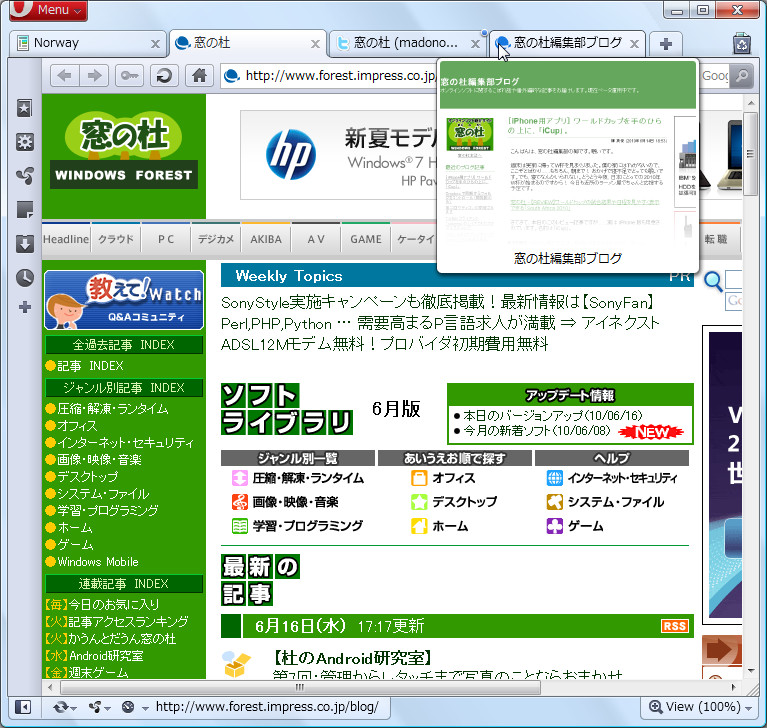Click the orange RSS feed button
Image resolution: width=767 pixels, height=728 pixels.
(675, 626)
